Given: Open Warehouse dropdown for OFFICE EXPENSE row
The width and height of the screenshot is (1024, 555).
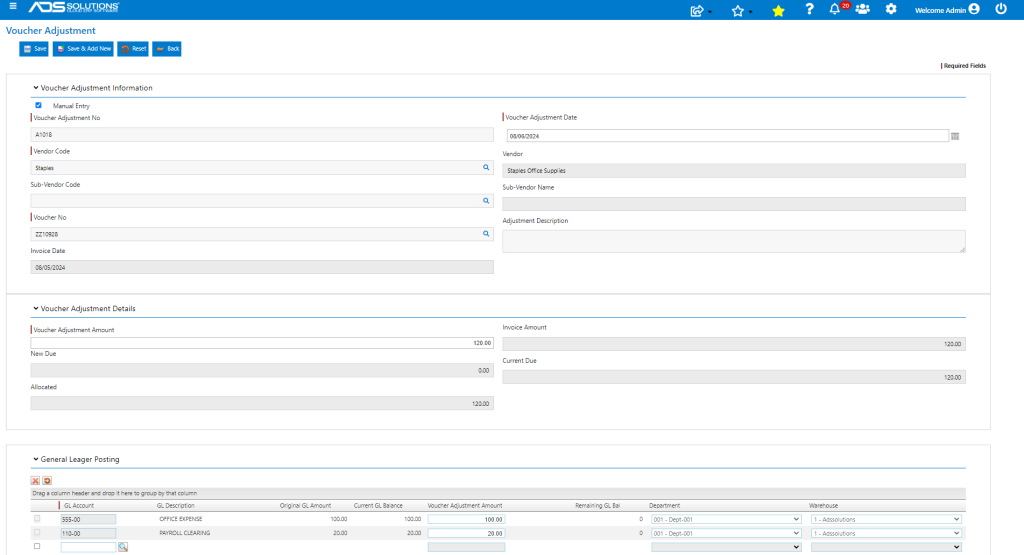Looking at the screenshot, I should tap(886, 520).
